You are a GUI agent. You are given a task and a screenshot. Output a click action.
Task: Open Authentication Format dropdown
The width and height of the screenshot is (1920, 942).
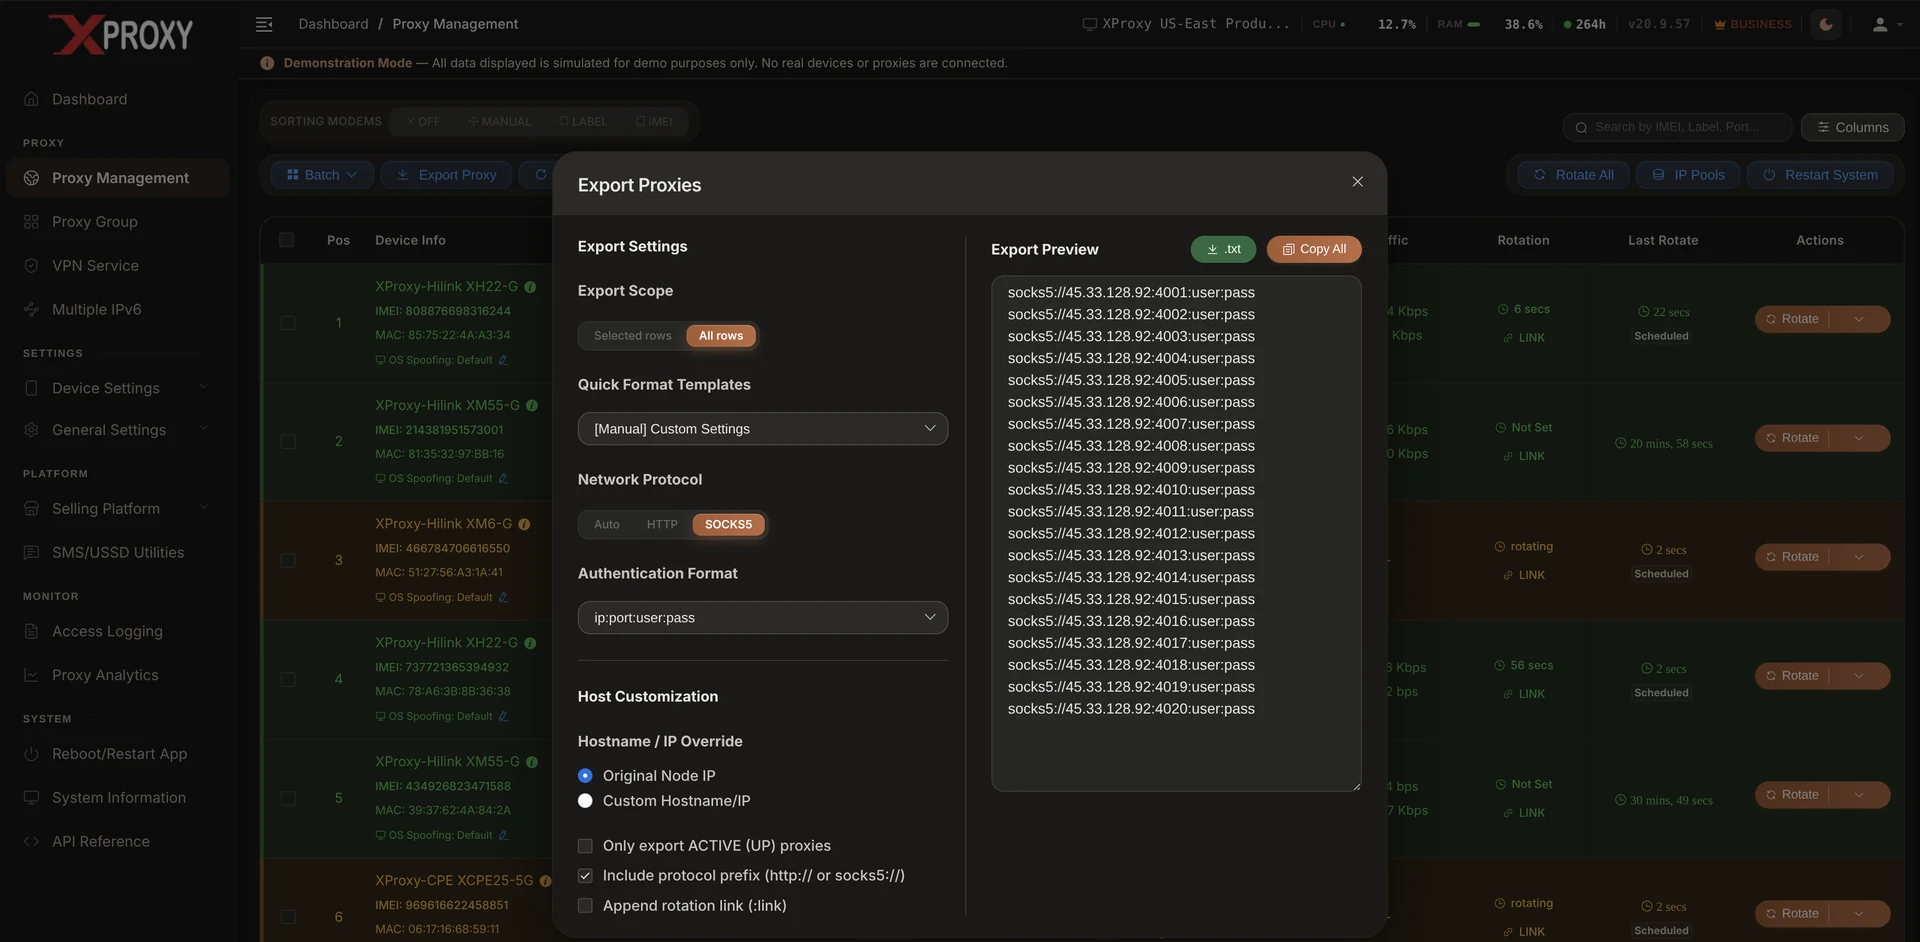[762, 618]
